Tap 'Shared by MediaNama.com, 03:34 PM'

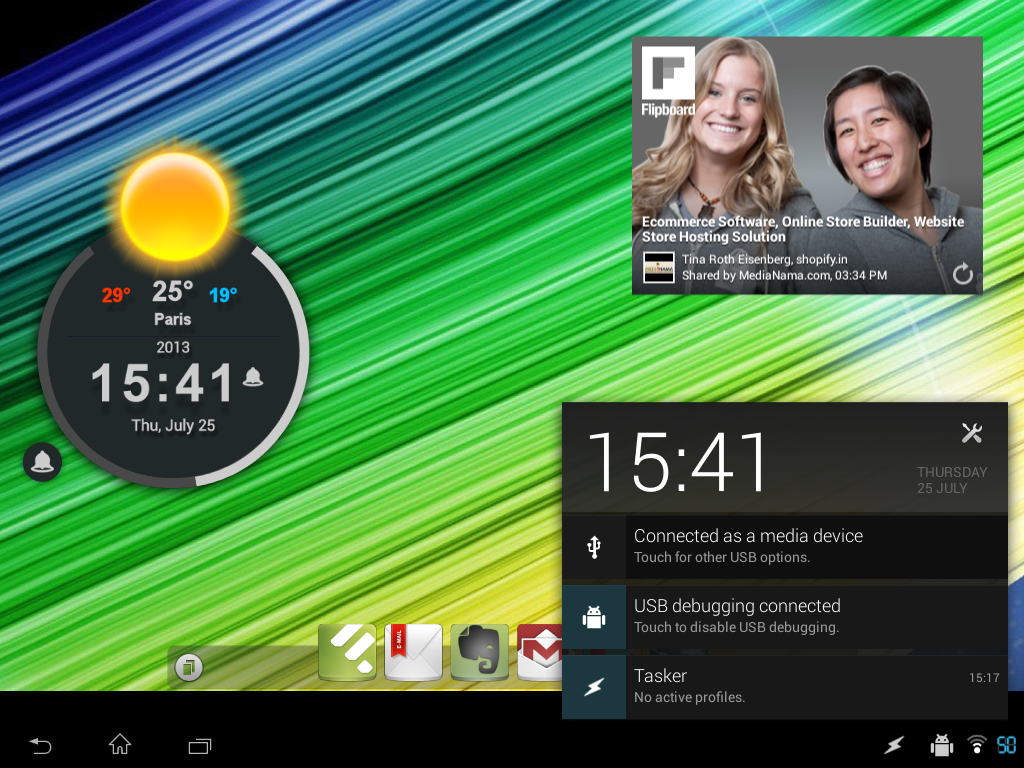tap(784, 276)
